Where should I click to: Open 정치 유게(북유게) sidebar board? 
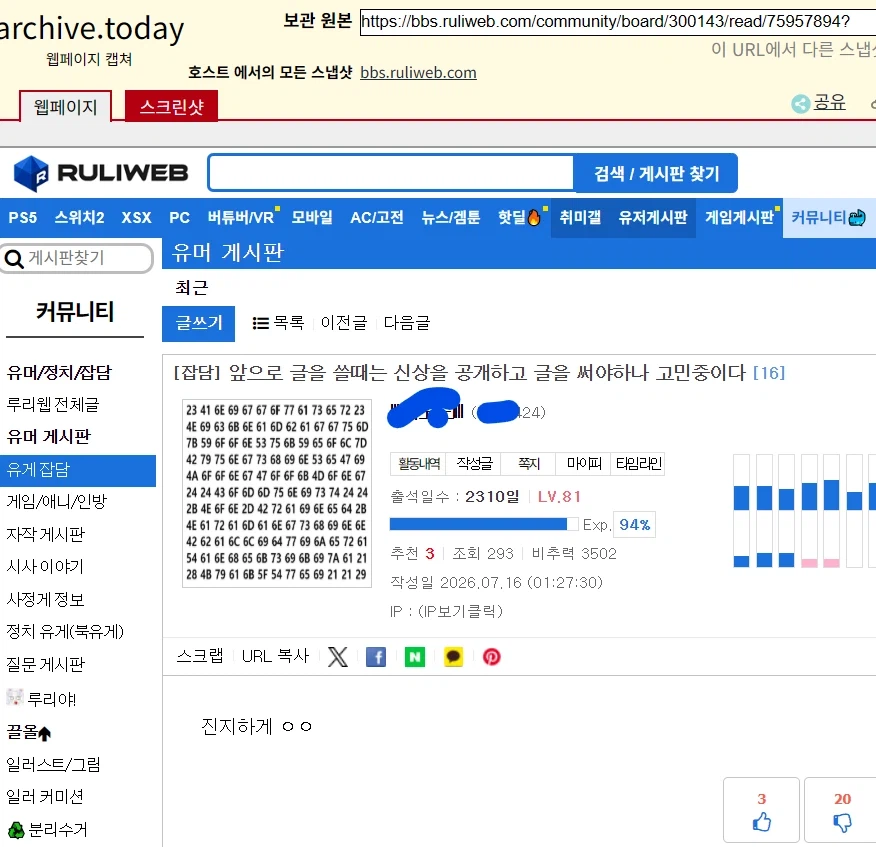point(65,631)
